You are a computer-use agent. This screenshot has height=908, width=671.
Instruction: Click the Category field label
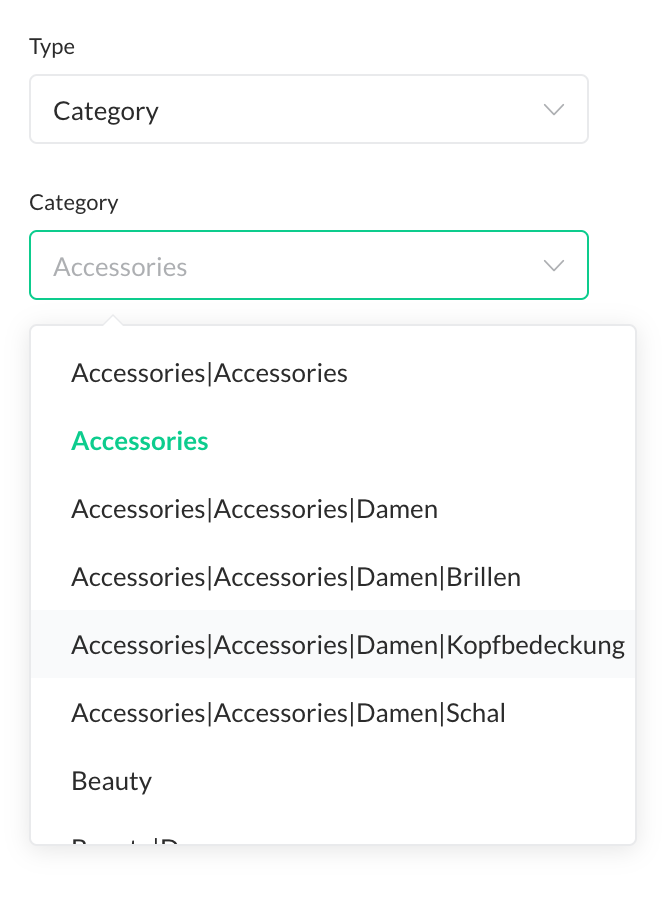(74, 202)
